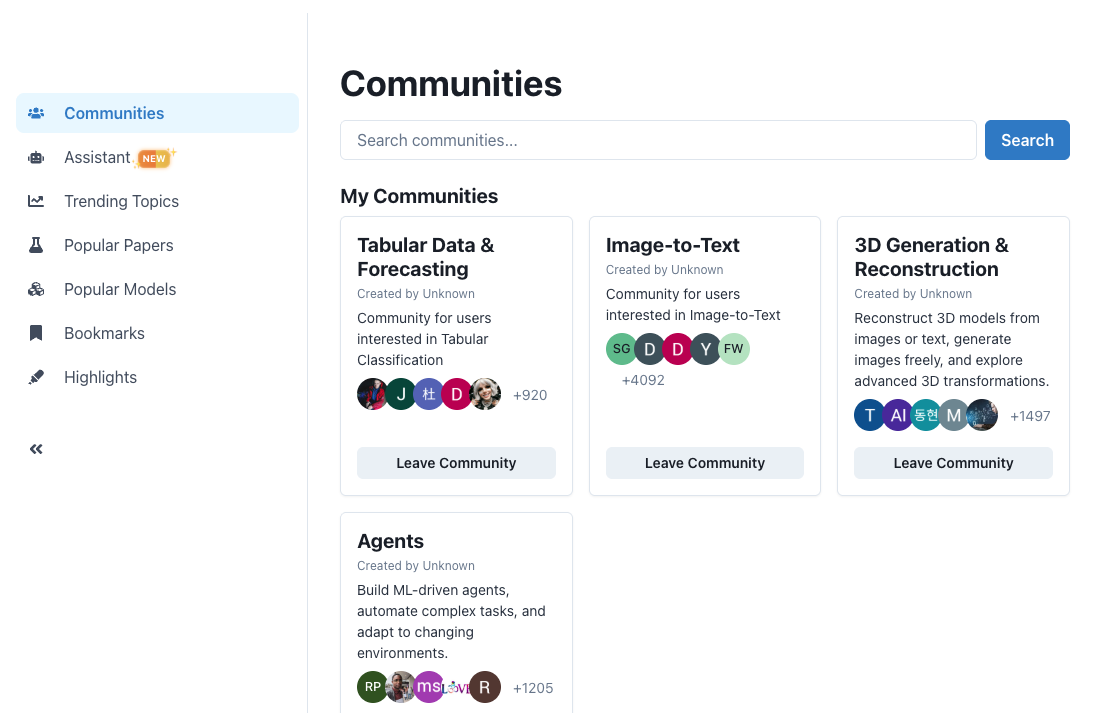Screen dimensions: 1117x713
Task: Click the SG member avatar in Image-to-Text
Action: tap(621, 349)
